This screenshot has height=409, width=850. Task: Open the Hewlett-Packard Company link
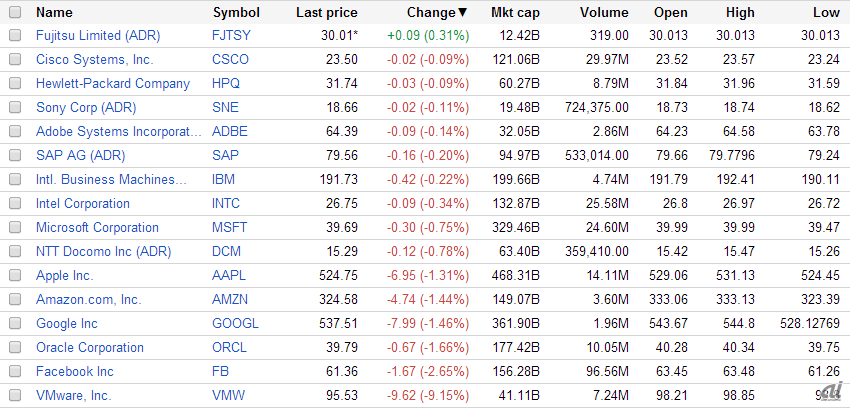tap(112, 83)
